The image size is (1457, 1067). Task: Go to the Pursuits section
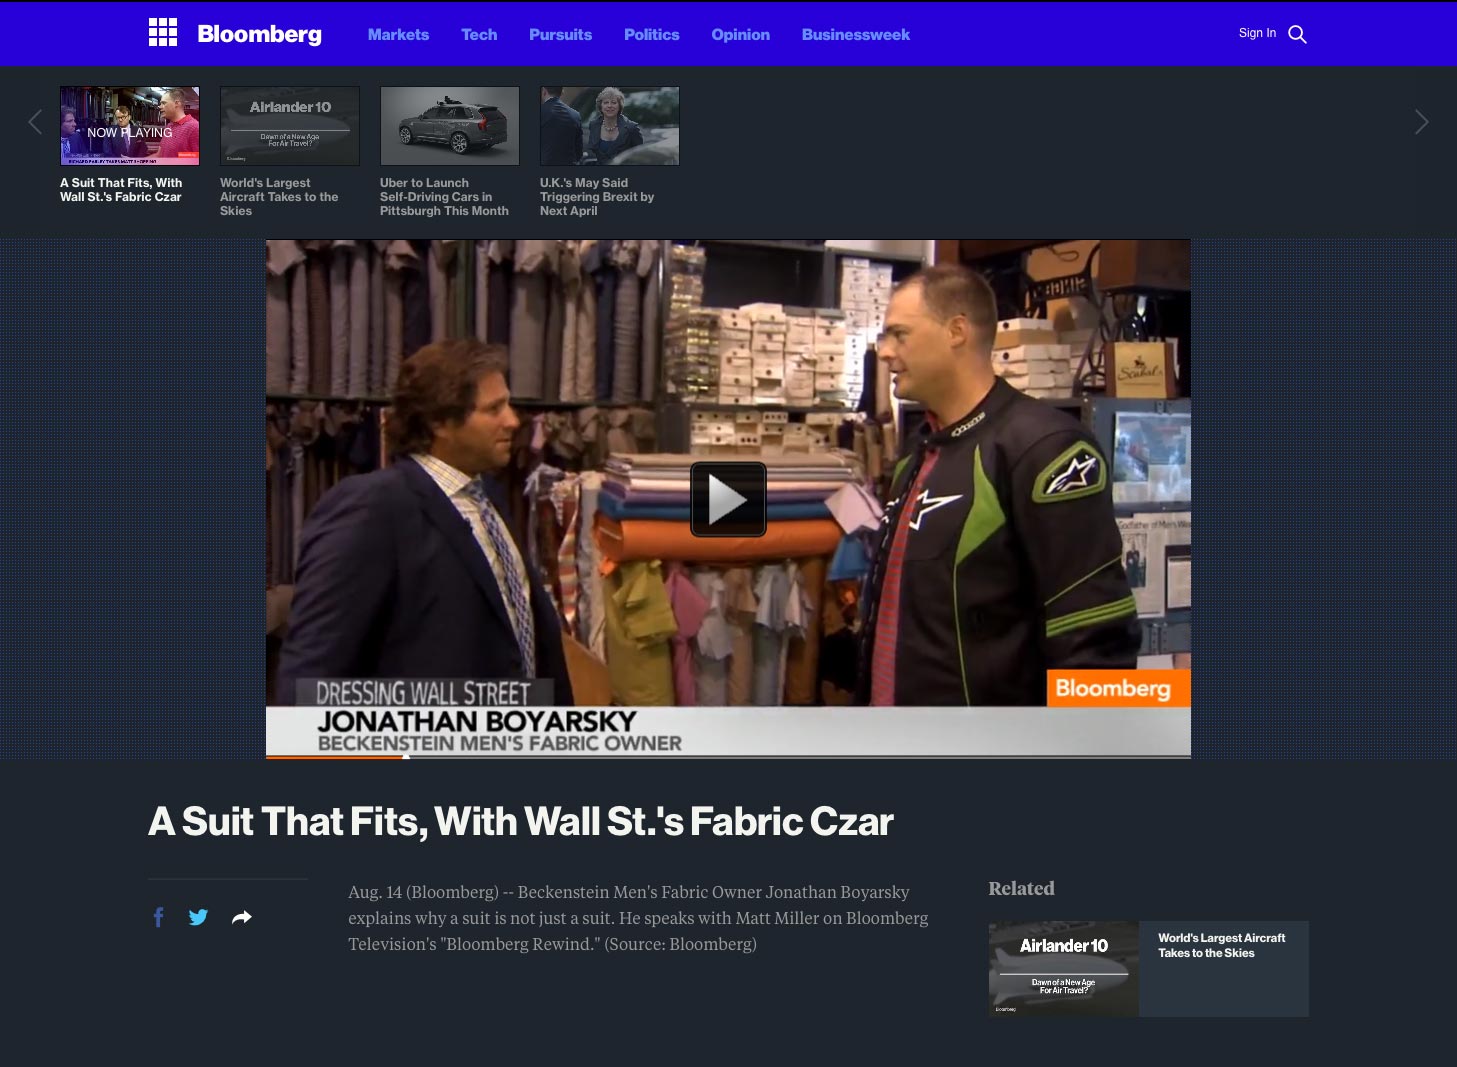tap(560, 34)
